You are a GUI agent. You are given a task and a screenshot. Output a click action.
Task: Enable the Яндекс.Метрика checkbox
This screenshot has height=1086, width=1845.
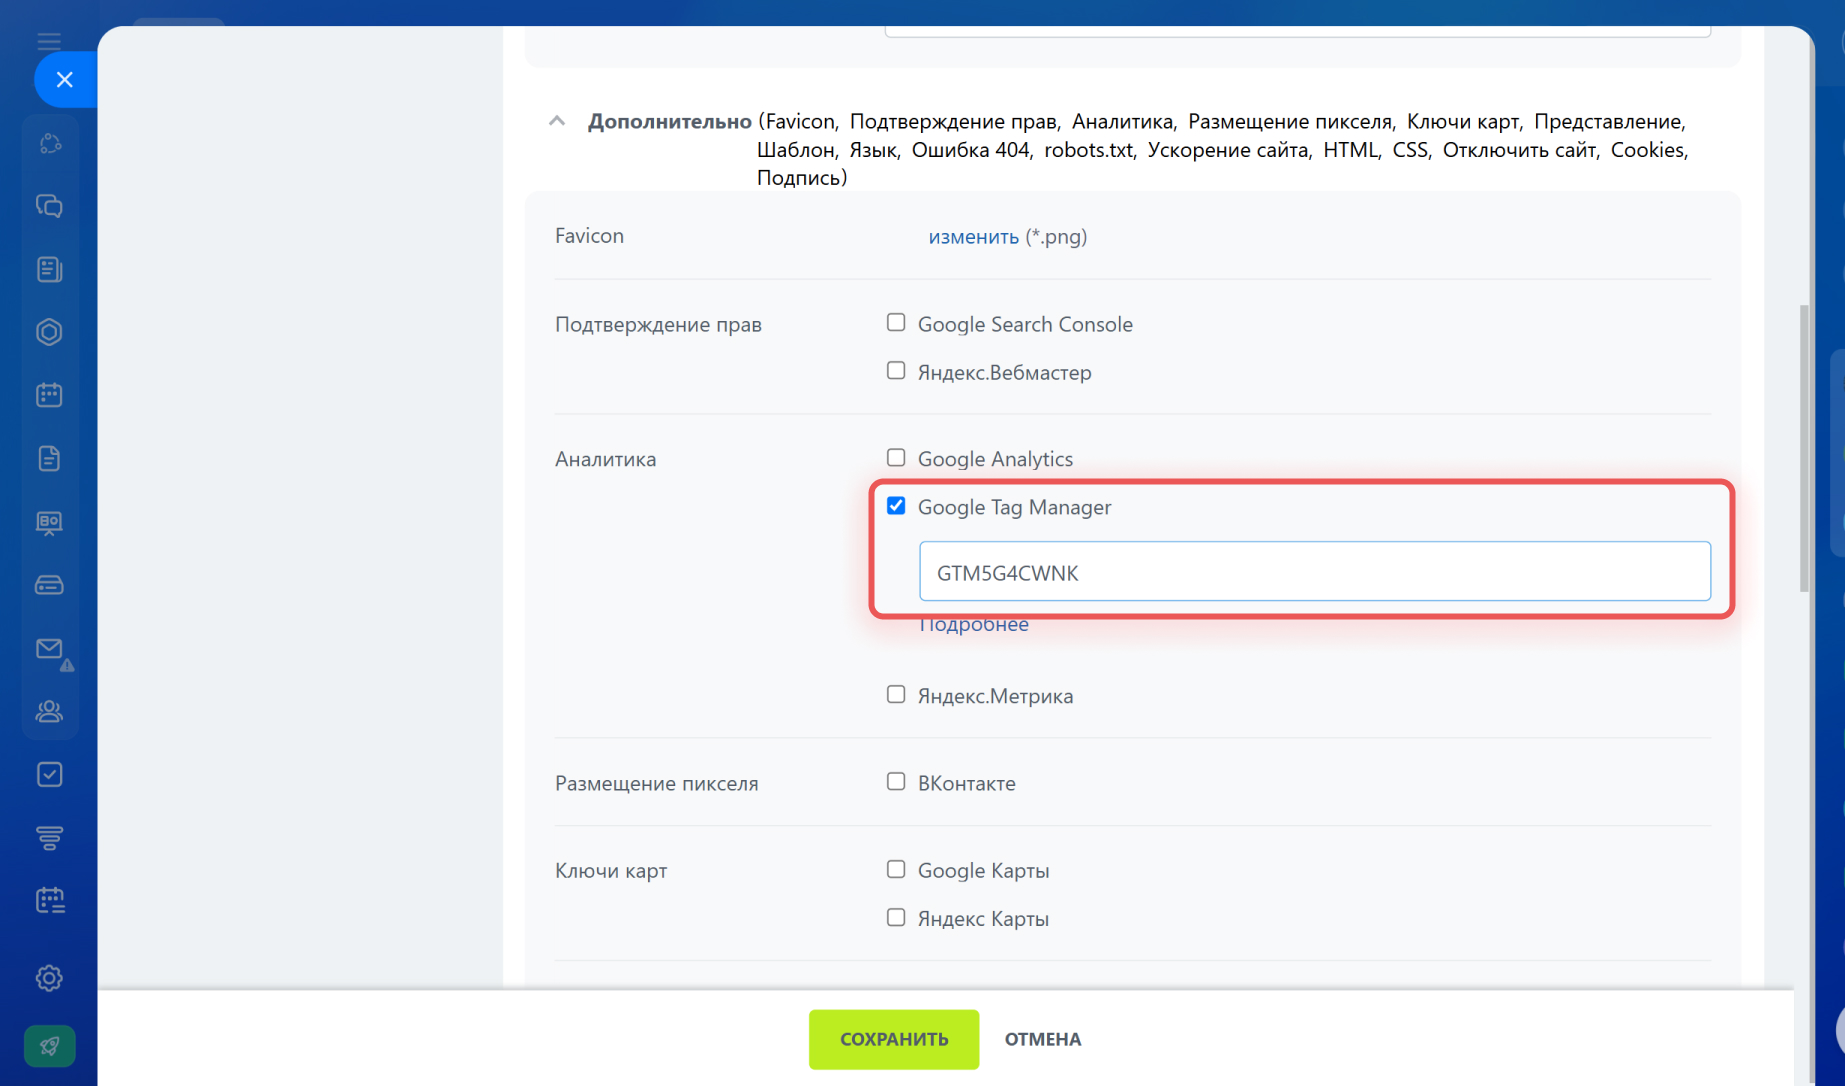[896, 695]
